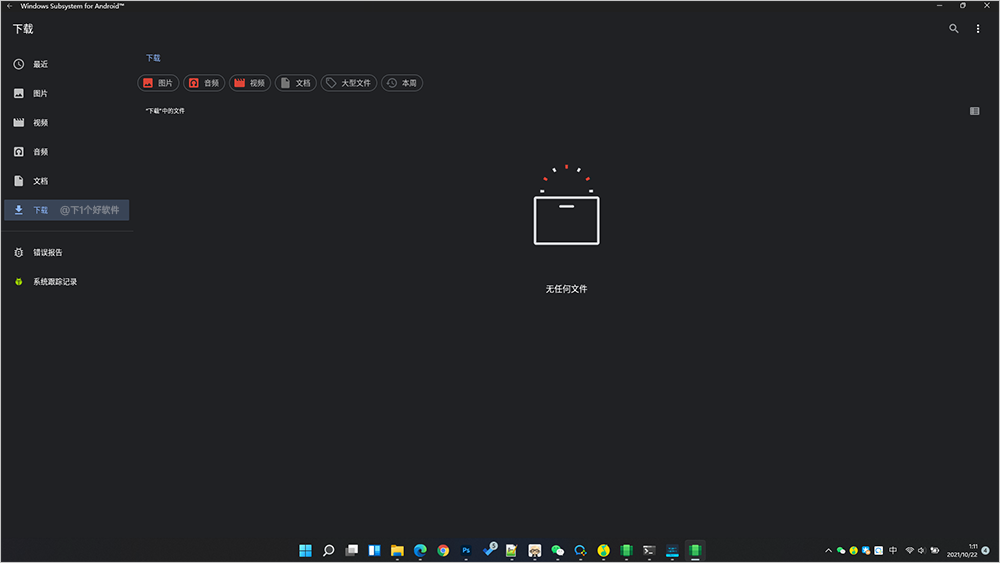The image size is (1000, 563).
Task: Select 下载 in the sidebar
Action: point(40,210)
